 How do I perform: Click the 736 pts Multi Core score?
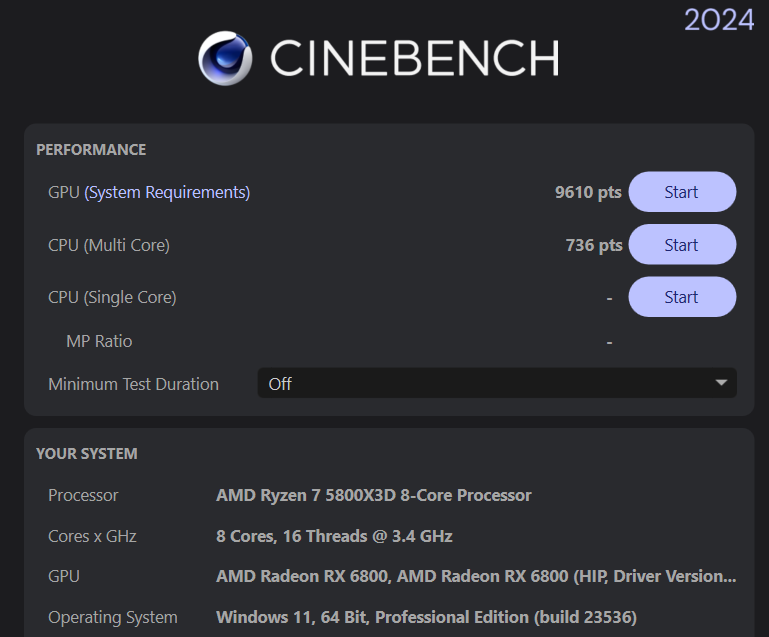[593, 245]
